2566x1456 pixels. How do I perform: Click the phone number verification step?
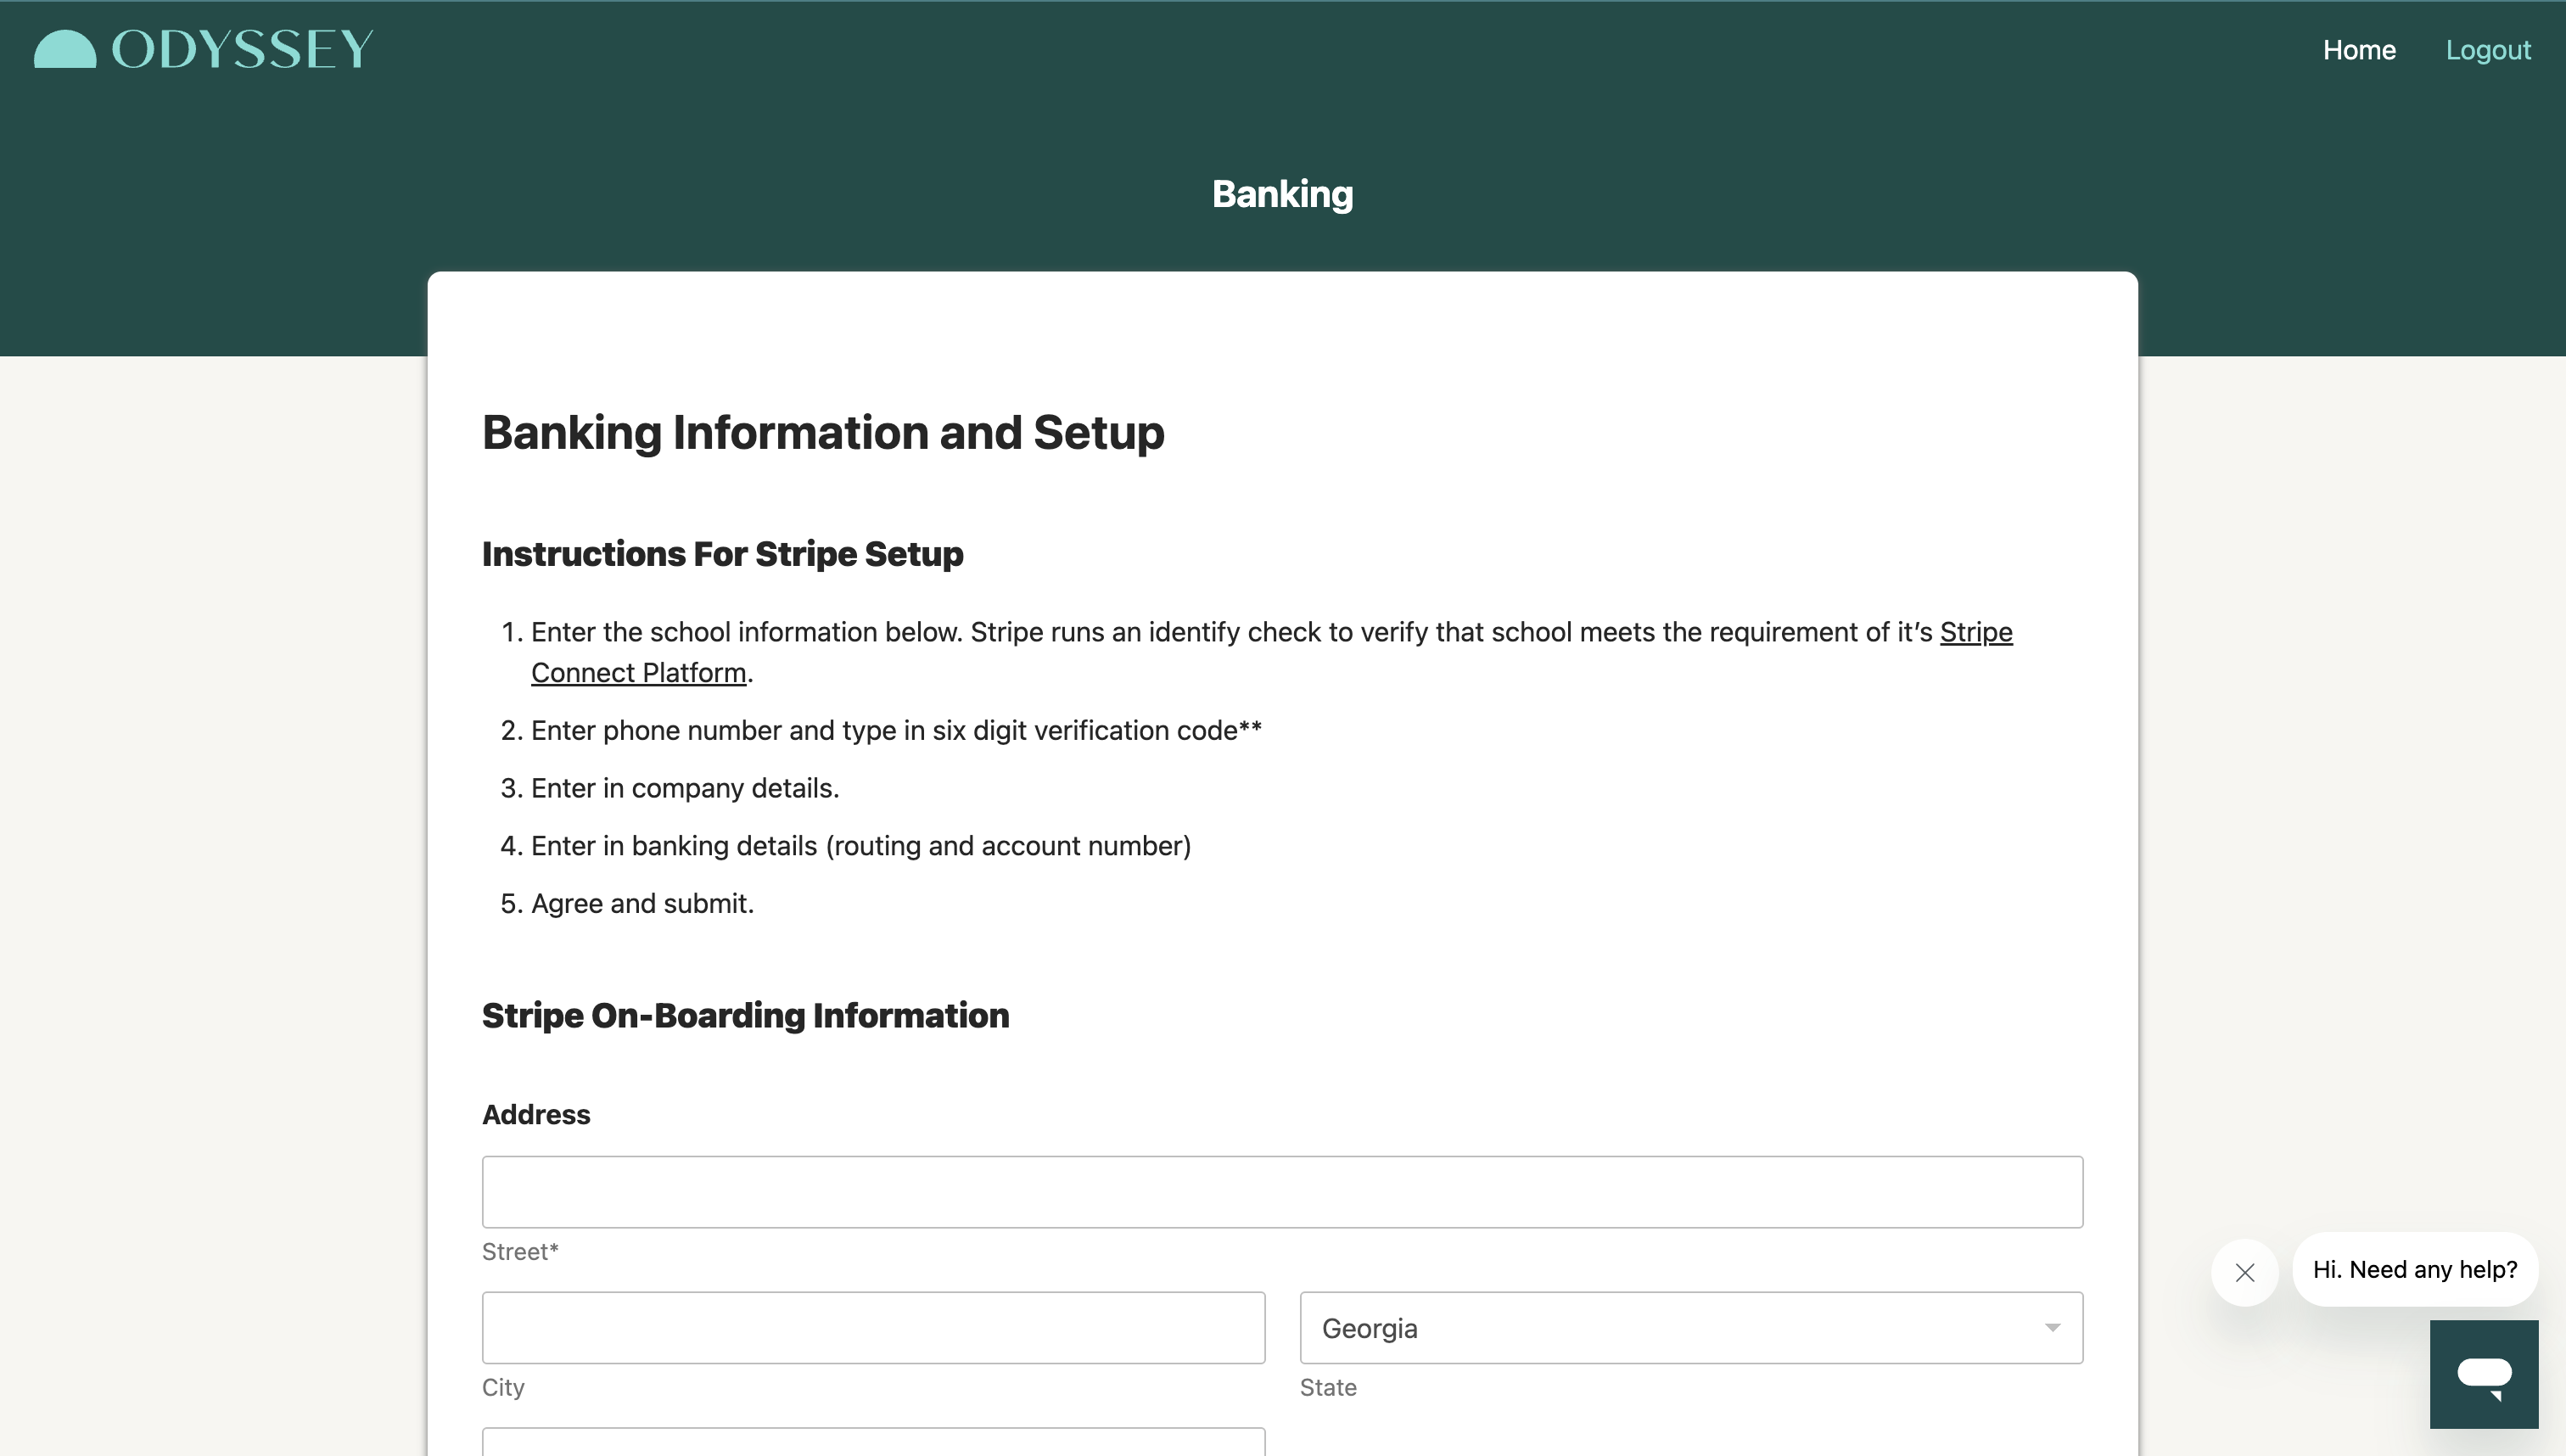coord(896,731)
